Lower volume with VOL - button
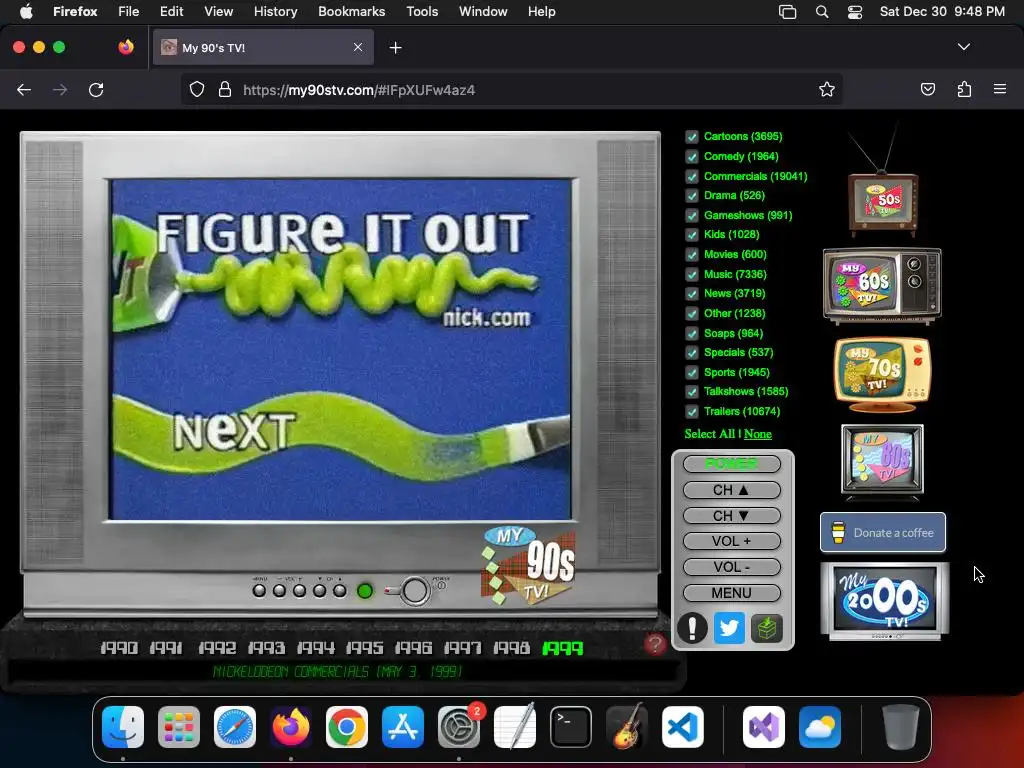 [731, 567]
